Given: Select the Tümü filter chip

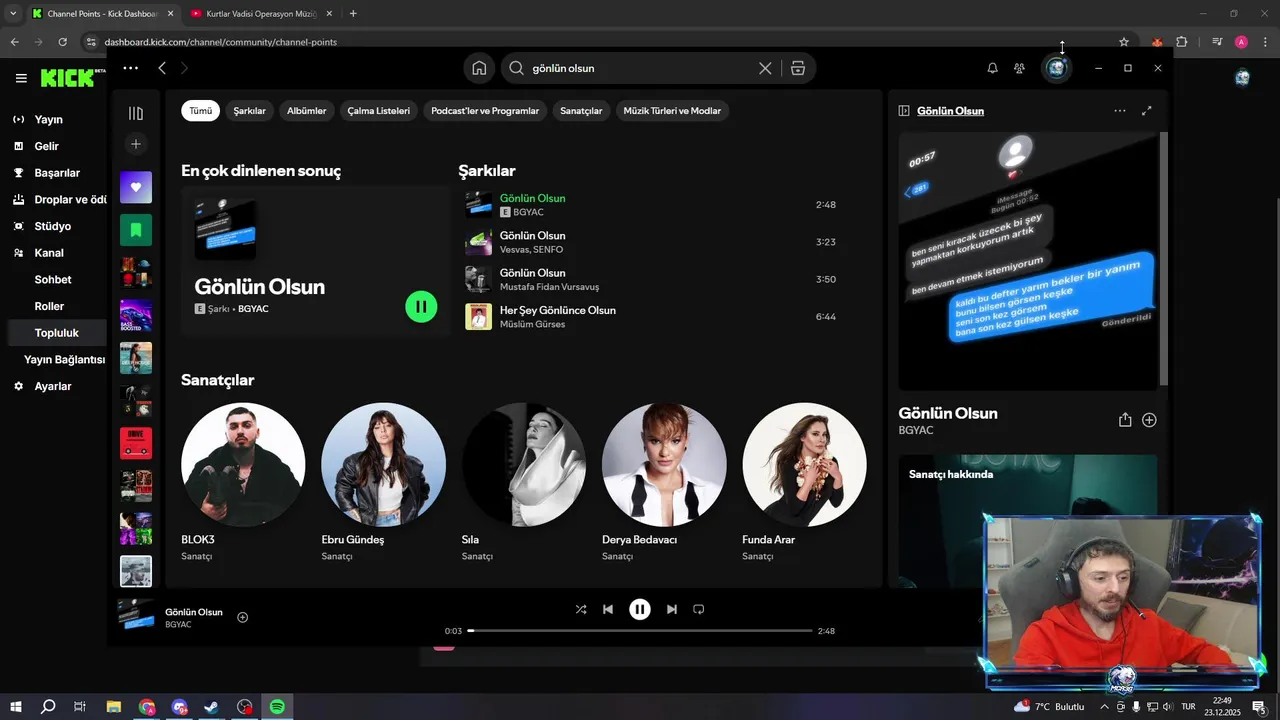Looking at the screenshot, I should [x=201, y=111].
